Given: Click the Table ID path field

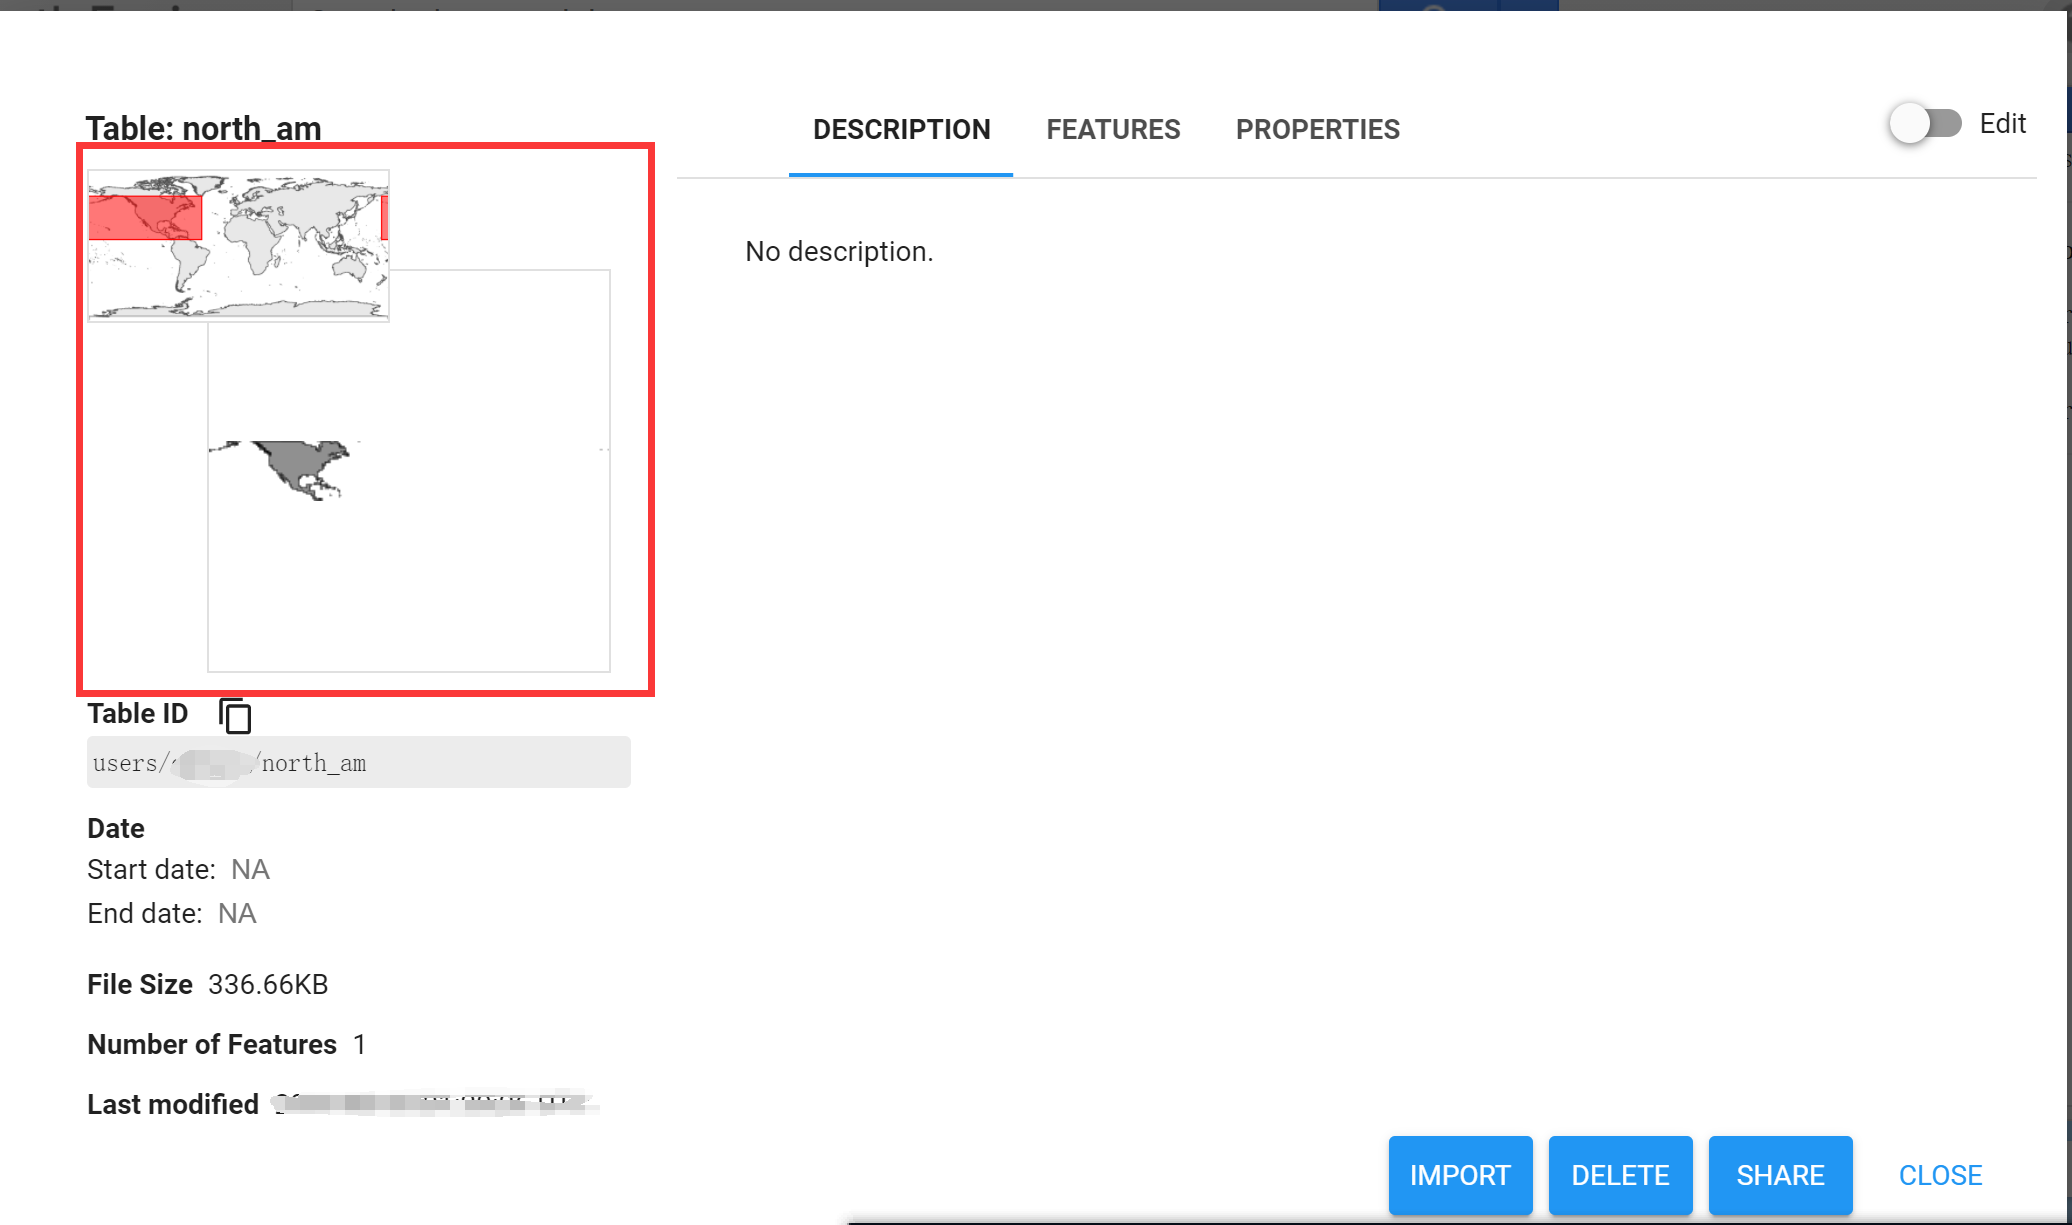Looking at the screenshot, I should tap(358, 763).
